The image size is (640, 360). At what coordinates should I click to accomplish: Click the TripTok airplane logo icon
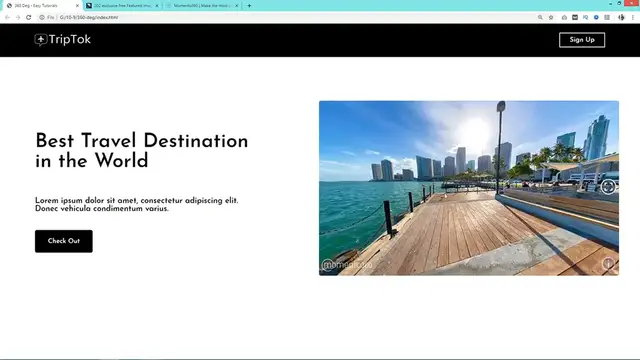click(x=40, y=40)
